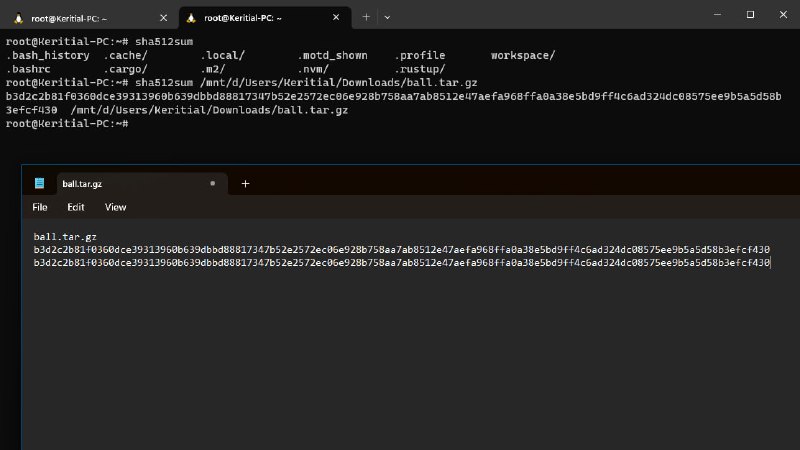Click the unsaved-changes dot on ball.tar.gz tab

[212, 184]
